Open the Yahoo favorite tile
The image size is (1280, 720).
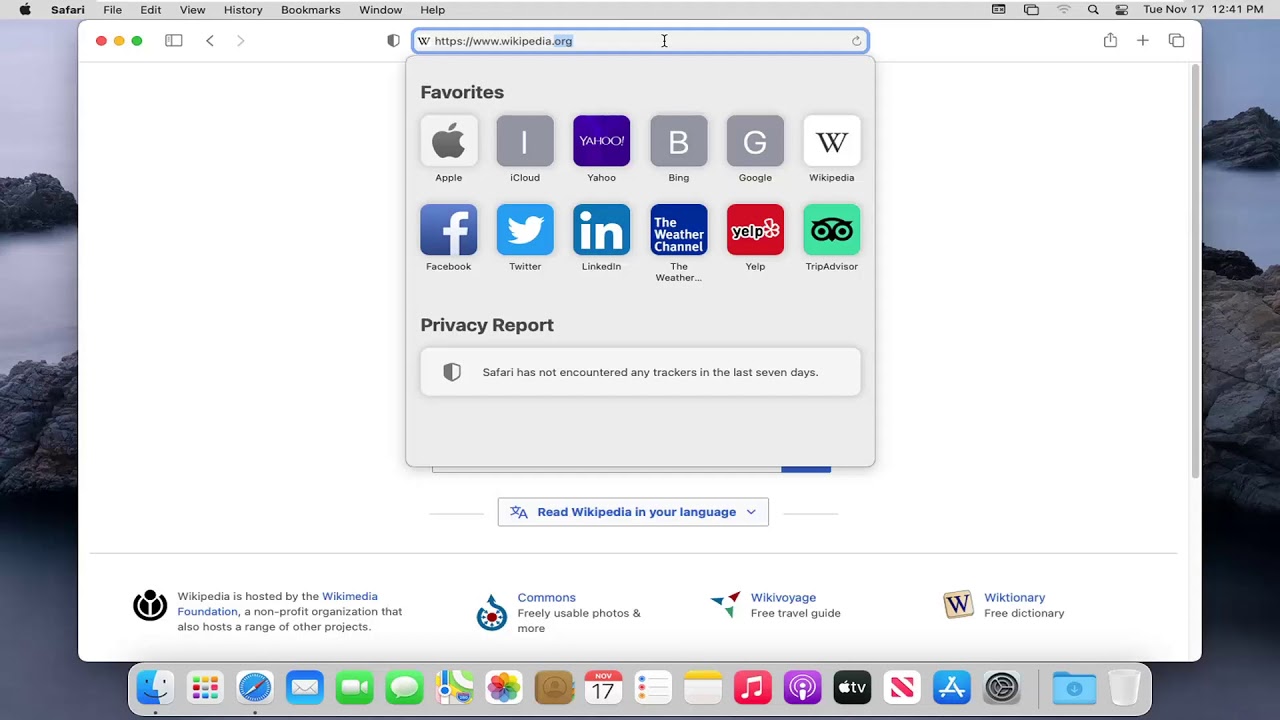click(x=601, y=141)
